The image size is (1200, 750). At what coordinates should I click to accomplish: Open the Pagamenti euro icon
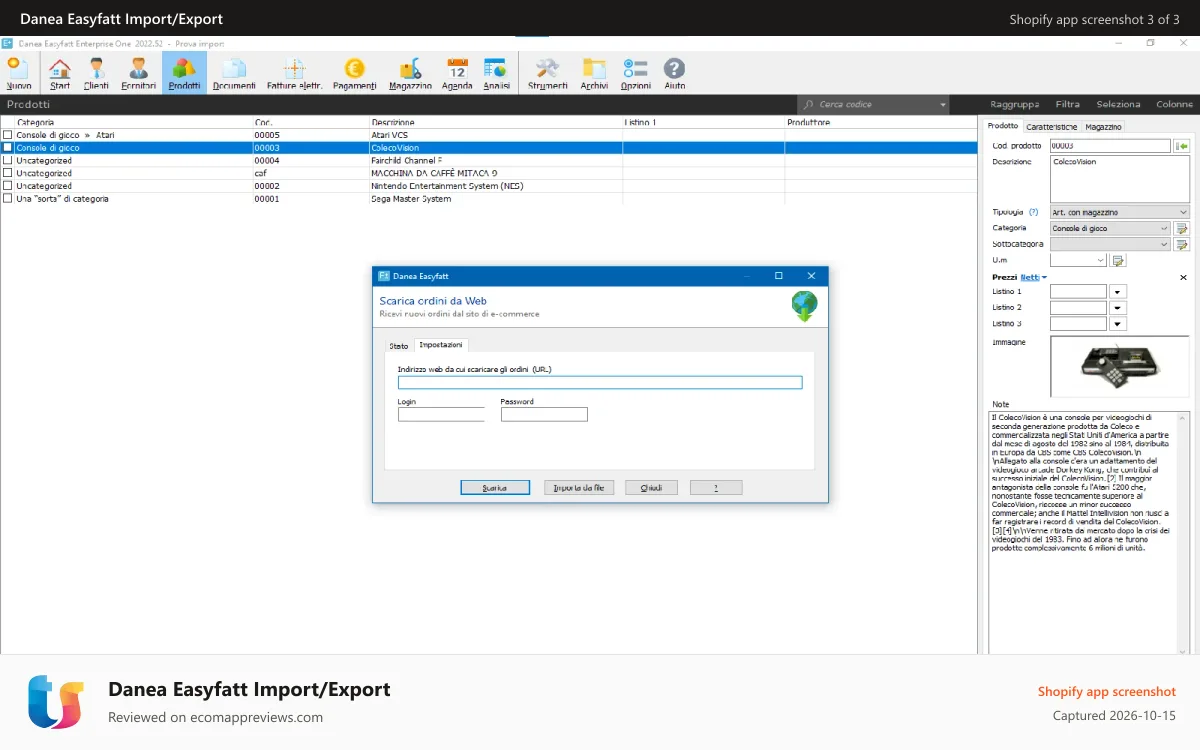(355, 74)
